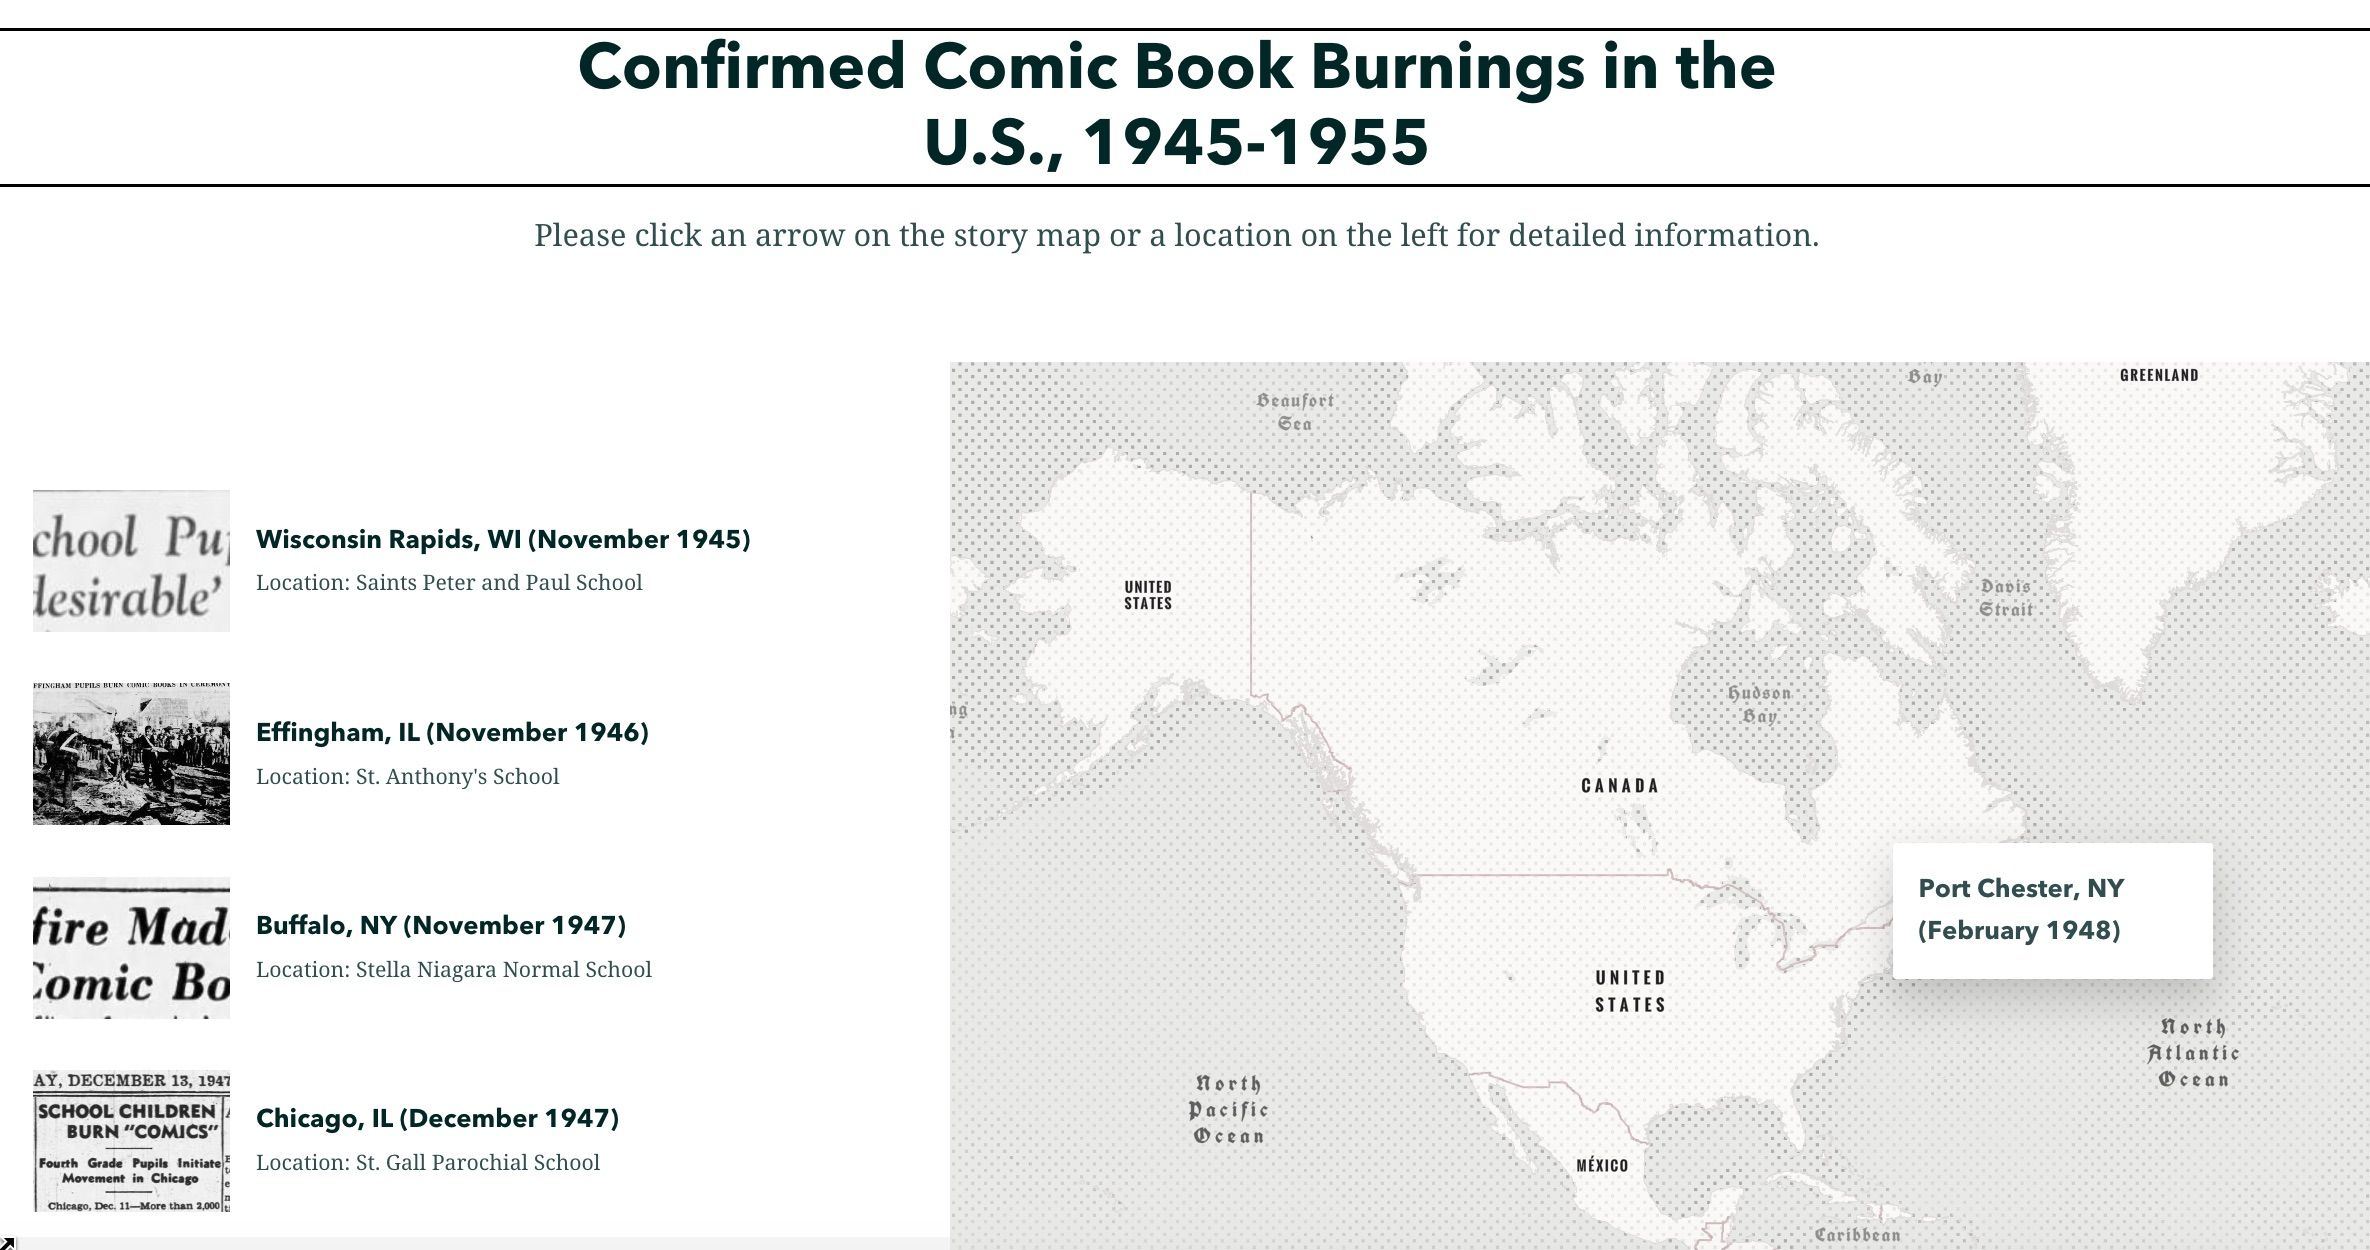Select the Buffalo, NY (November 1947) location
The width and height of the screenshot is (2370, 1250).
440,925
